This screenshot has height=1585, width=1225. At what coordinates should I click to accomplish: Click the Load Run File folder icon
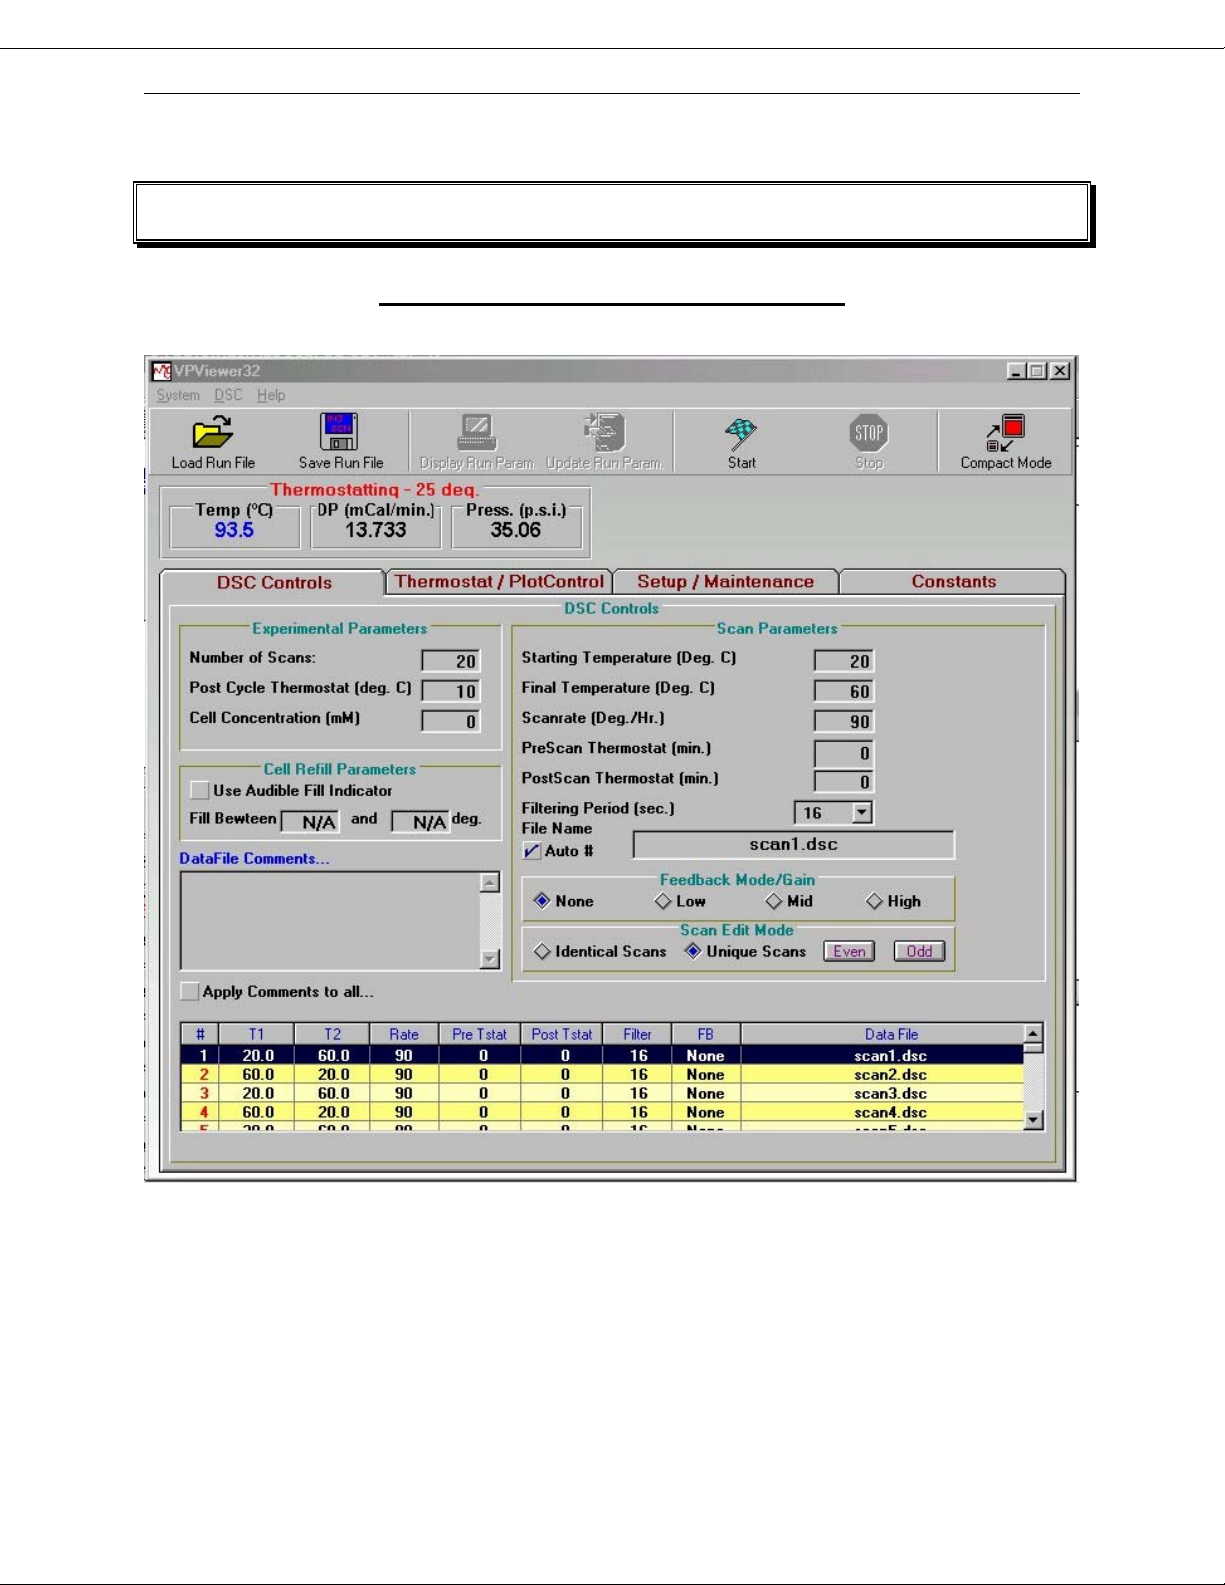click(213, 432)
